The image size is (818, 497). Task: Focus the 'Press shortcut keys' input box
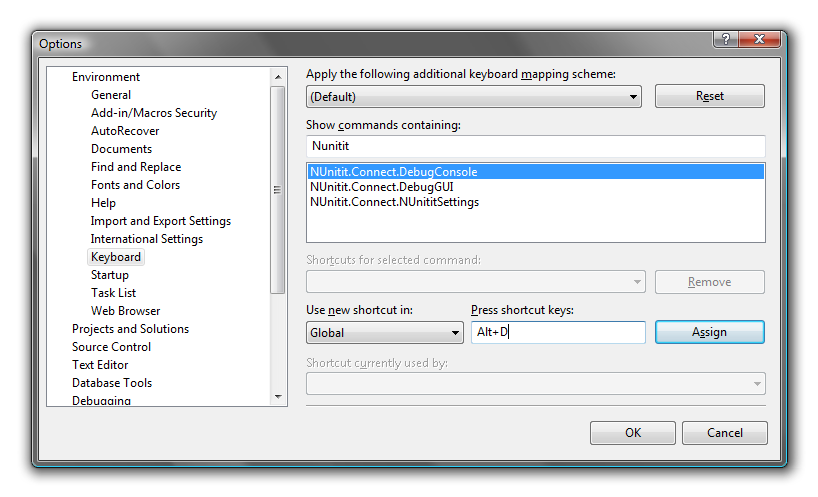[558, 332]
